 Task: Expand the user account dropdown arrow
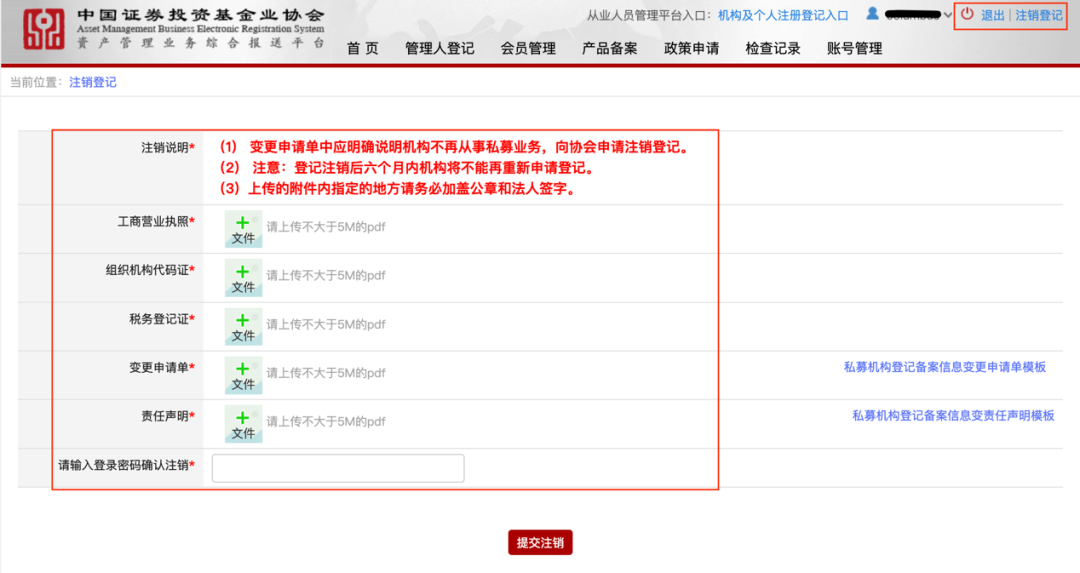(x=948, y=15)
